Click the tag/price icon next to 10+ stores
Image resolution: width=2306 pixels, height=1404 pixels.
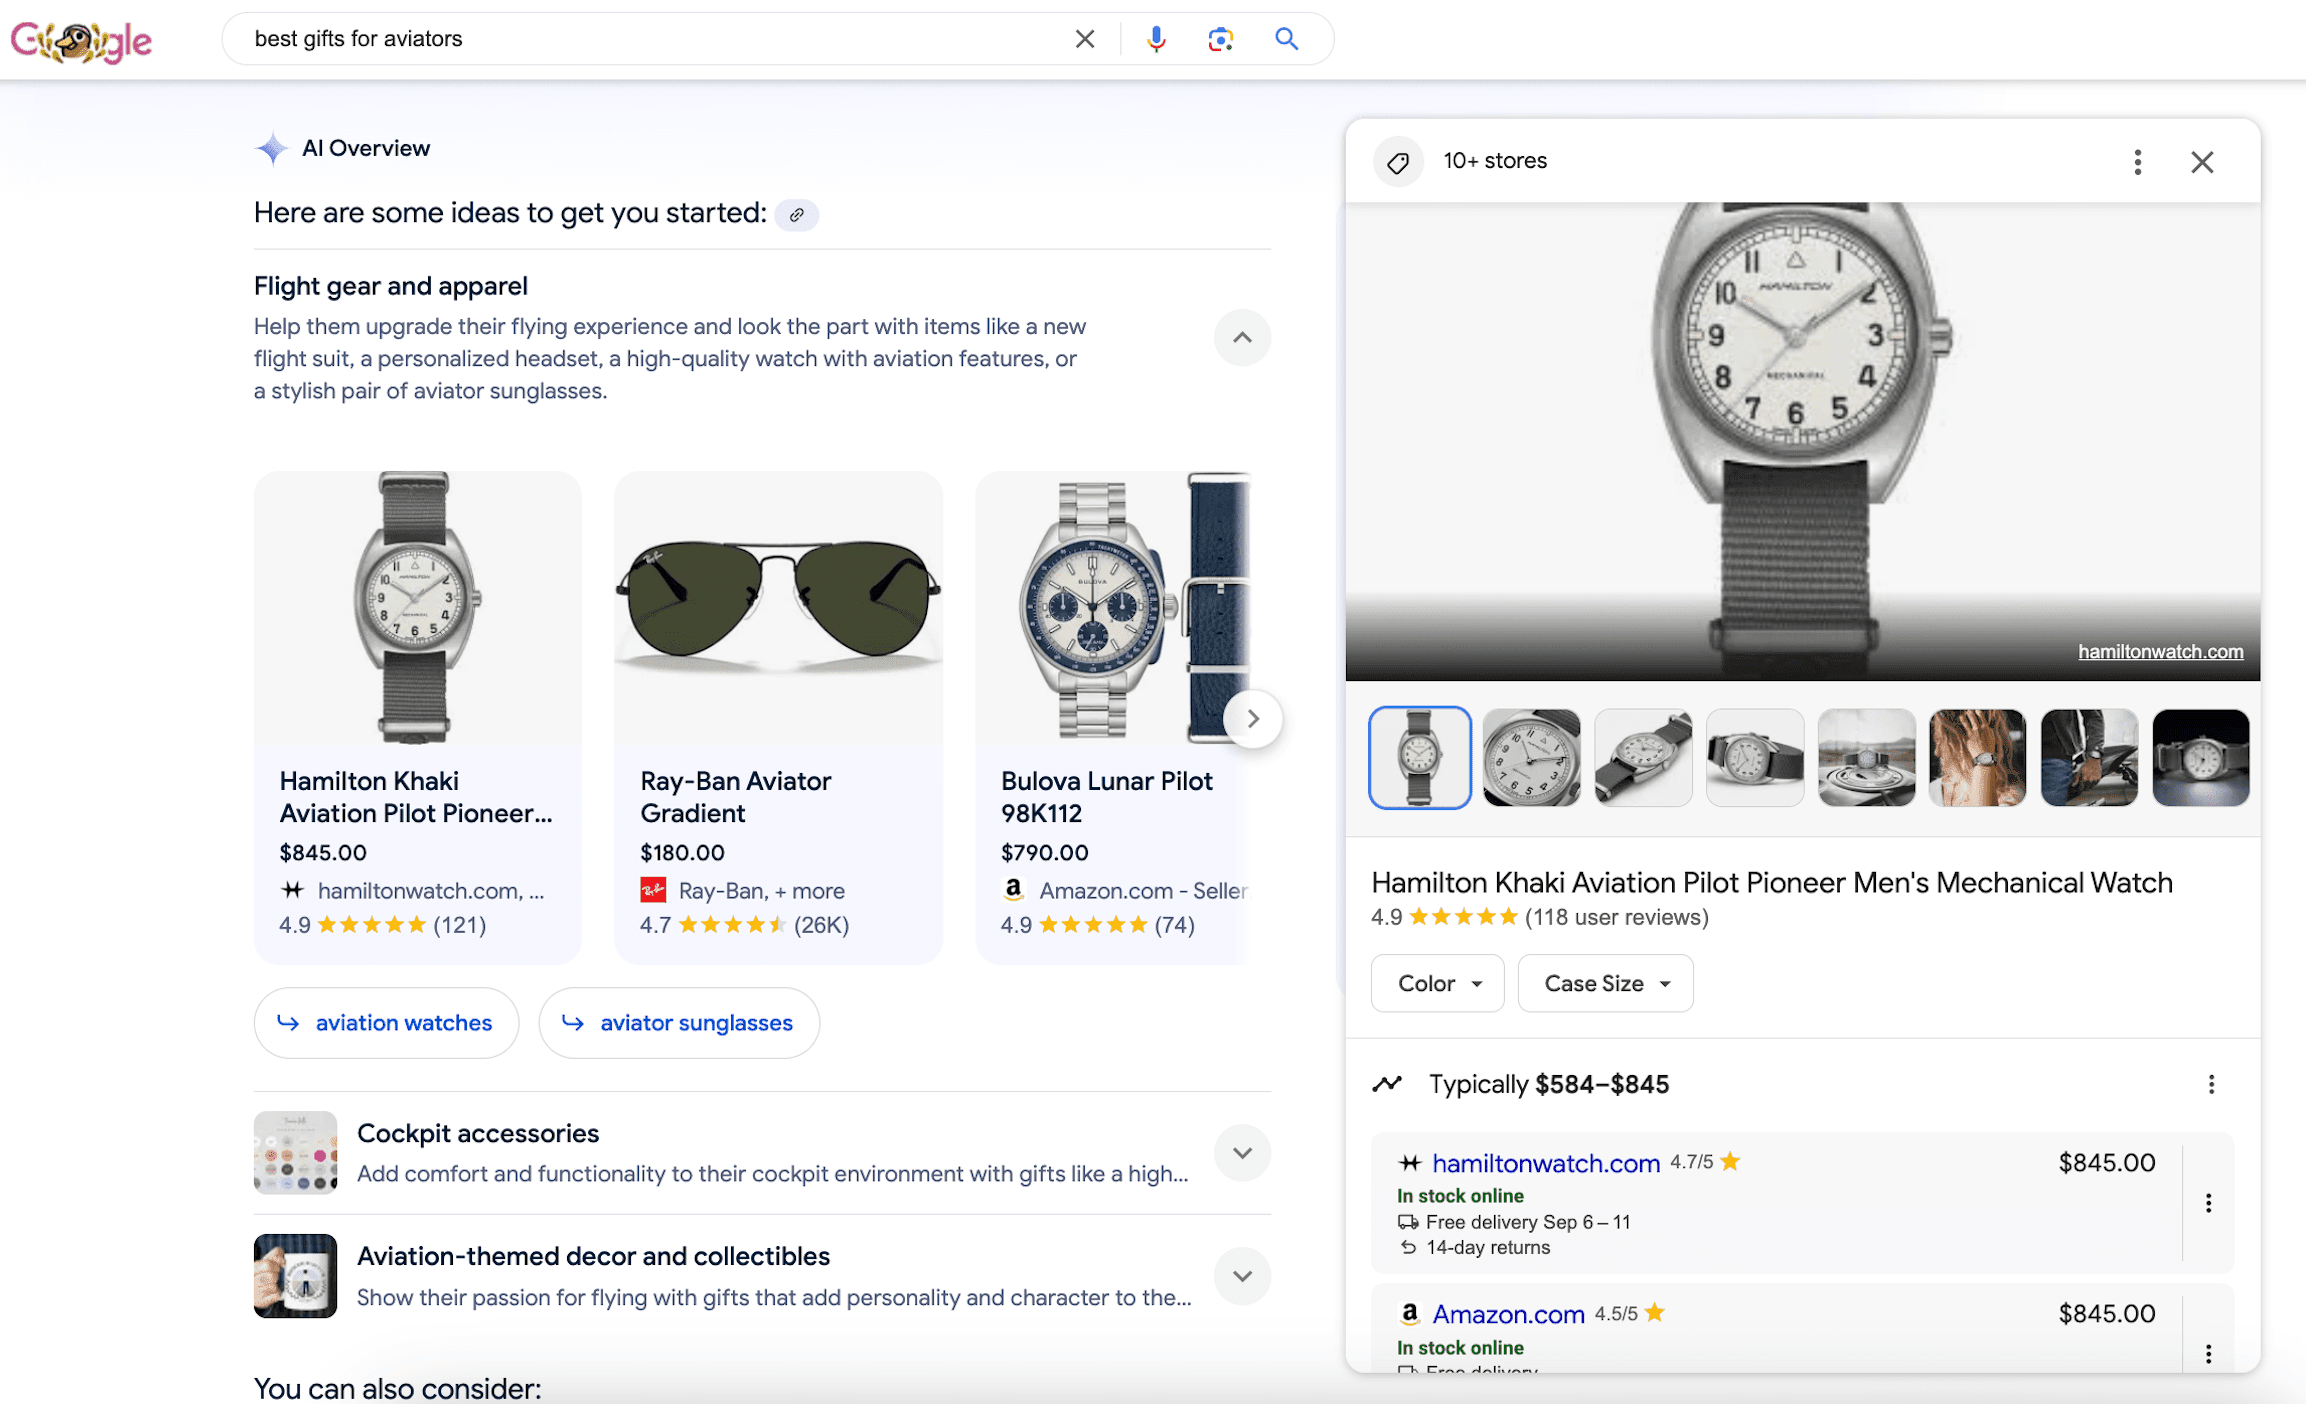(1398, 160)
